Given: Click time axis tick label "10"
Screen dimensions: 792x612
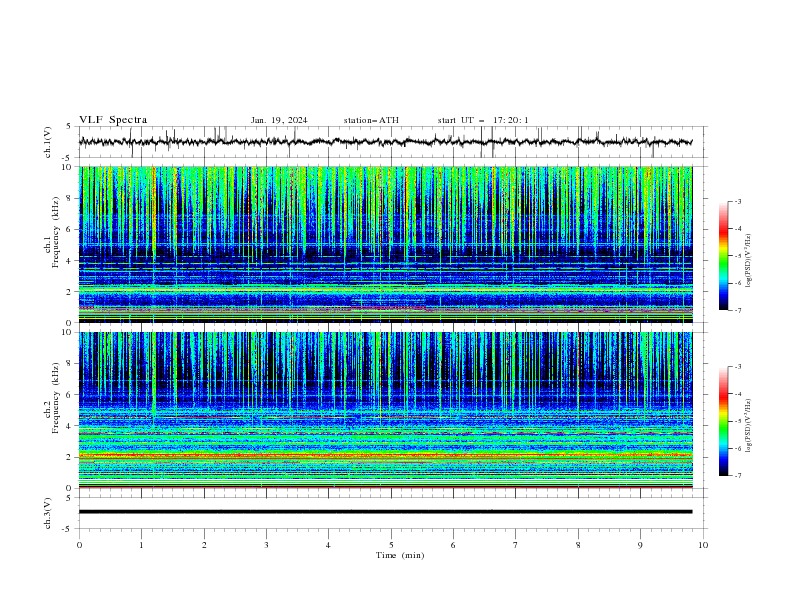Looking at the screenshot, I should 703,545.
